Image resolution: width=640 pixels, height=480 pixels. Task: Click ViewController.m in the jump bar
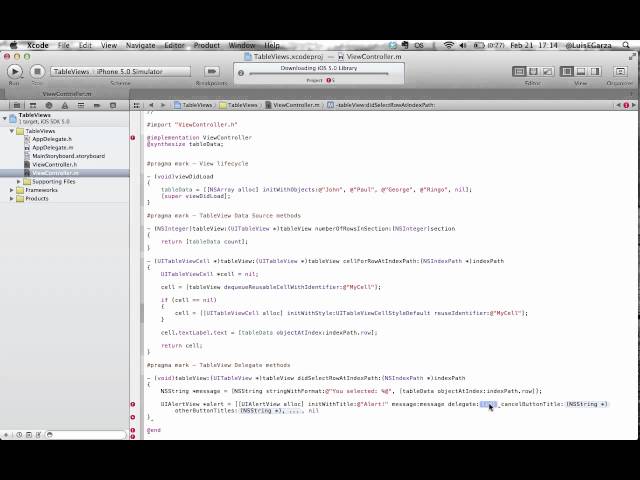292,105
